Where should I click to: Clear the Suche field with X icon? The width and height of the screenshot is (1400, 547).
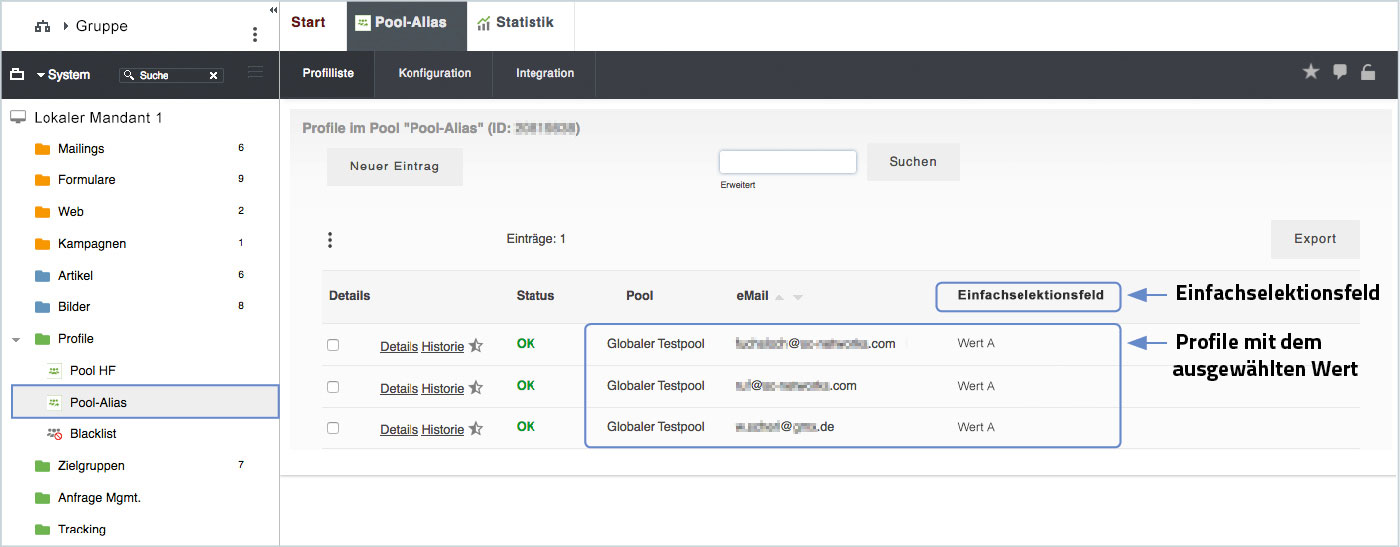pyautogui.click(x=213, y=75)
